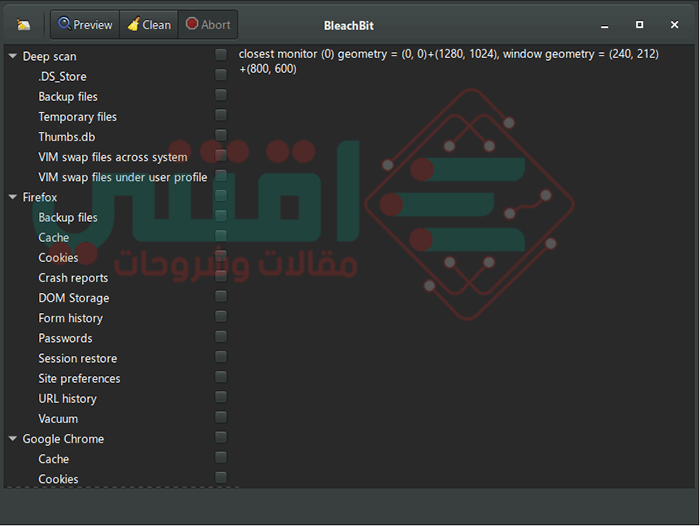Select the Session restore row
Image resolution: width=700 pixels, height=527 pixels.
click(x=78, y=358)
